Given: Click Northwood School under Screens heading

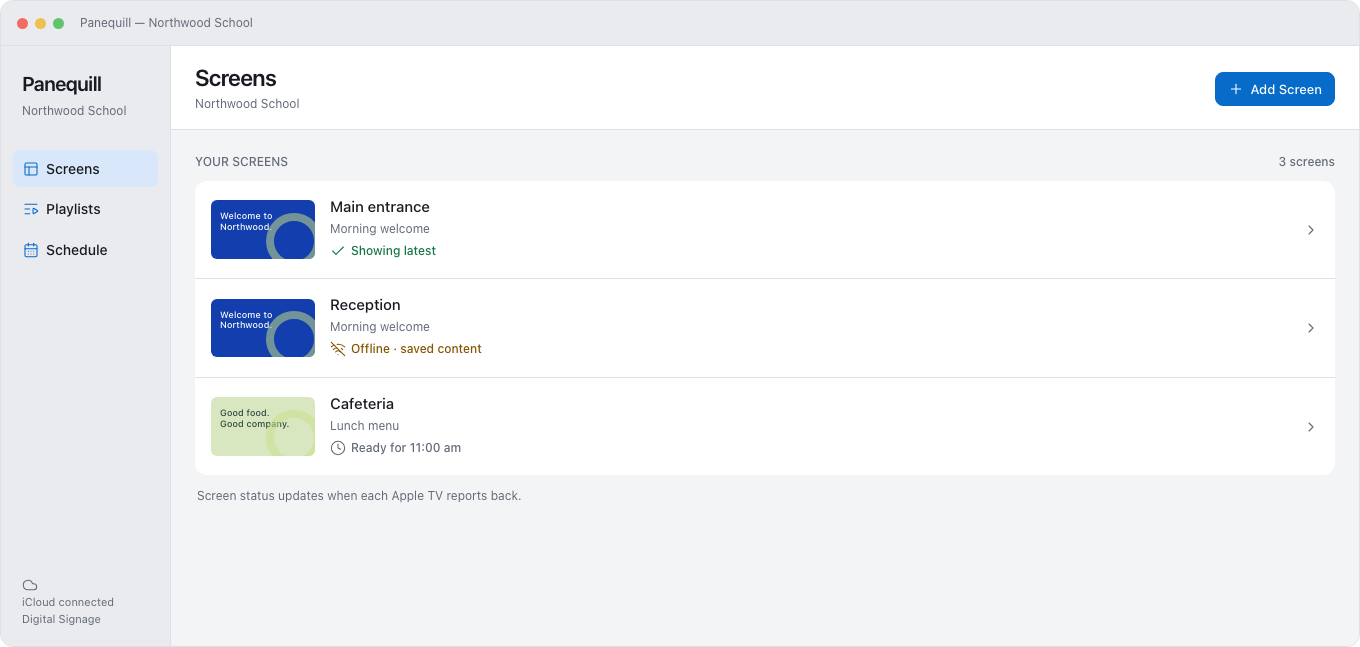Looking at the screenshot, I should [x=247, y=104].
